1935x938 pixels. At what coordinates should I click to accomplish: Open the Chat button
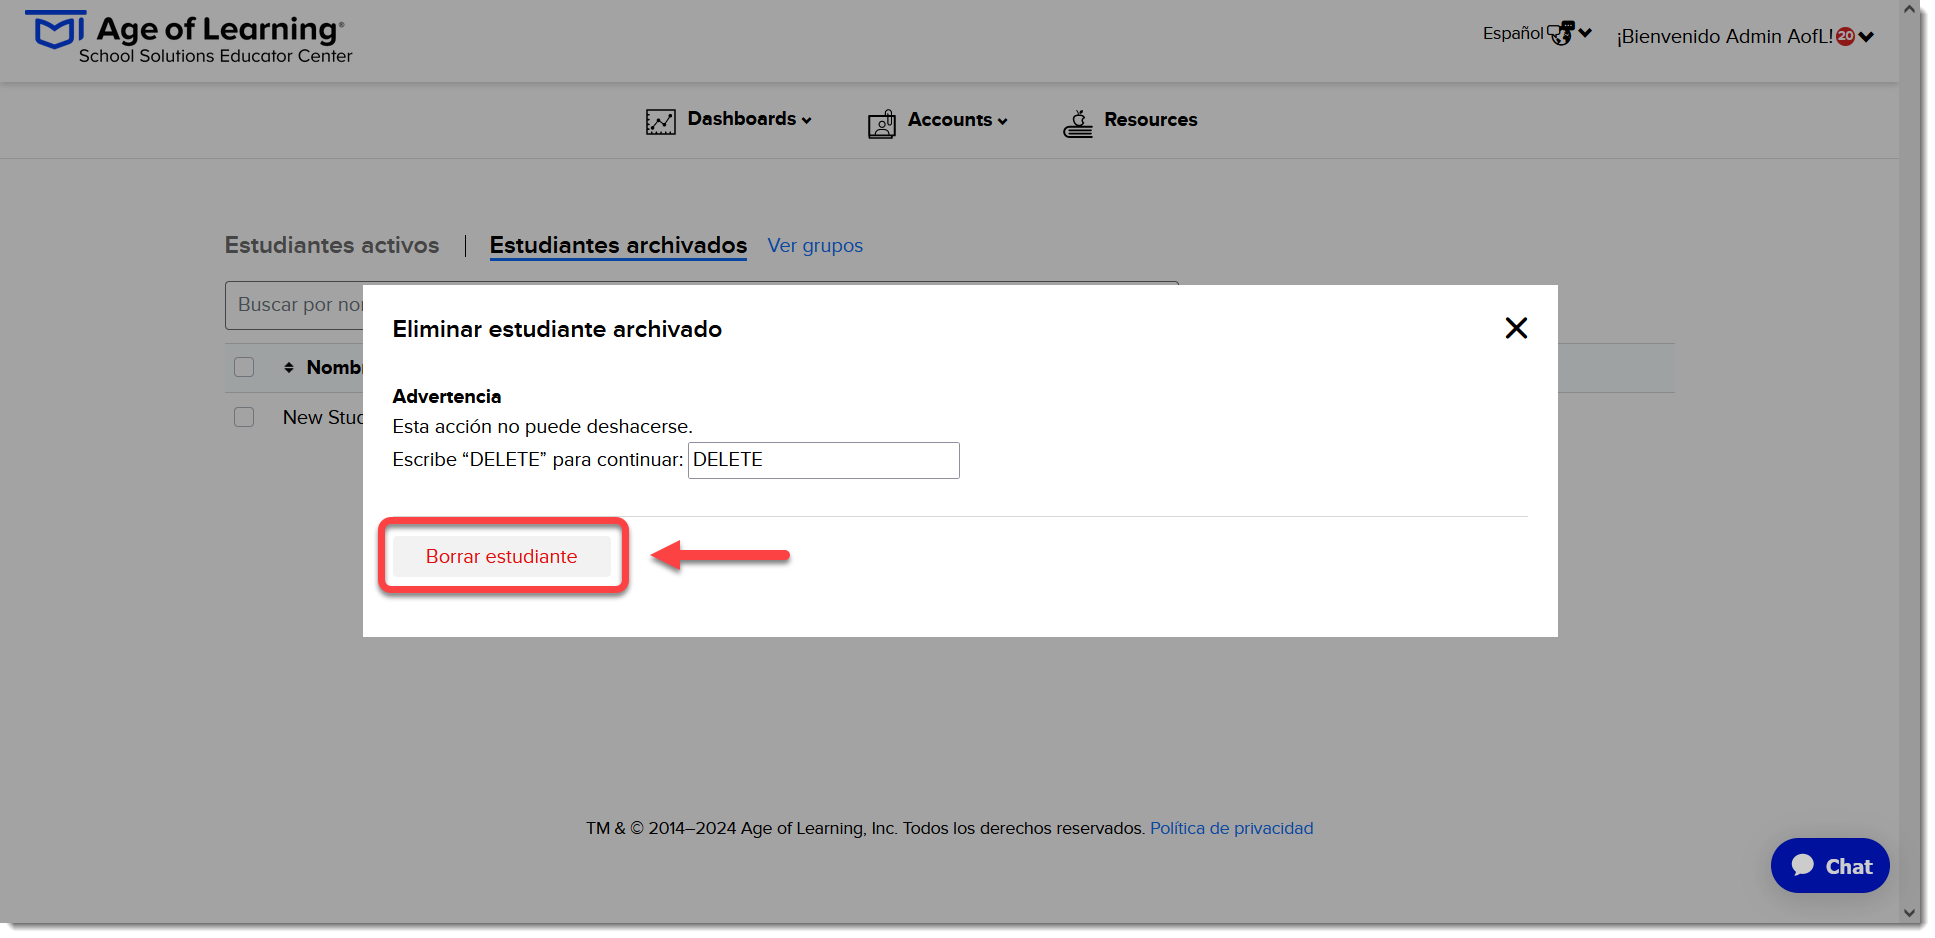[x=1830, y=866]
